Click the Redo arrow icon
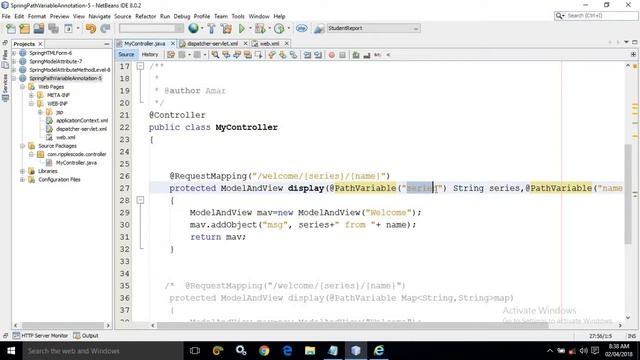The image size is (640, 360). (x=105, y=28)
